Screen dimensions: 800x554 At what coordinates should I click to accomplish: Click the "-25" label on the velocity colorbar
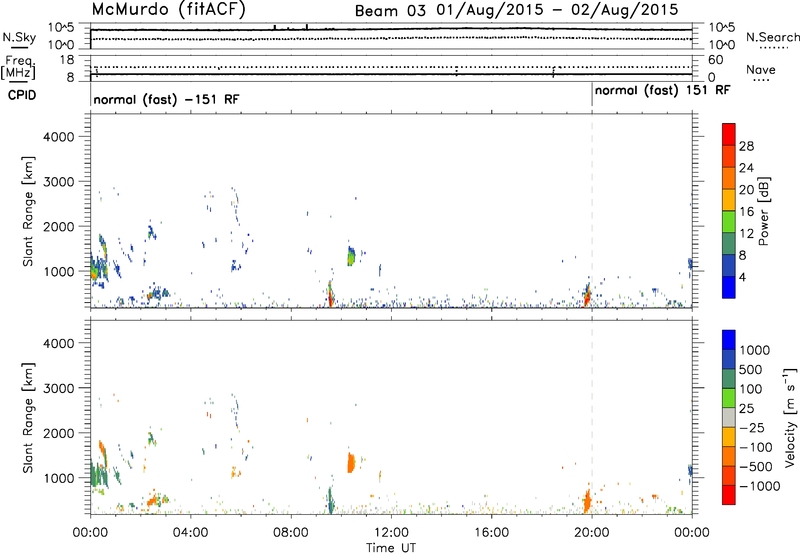click(751, 427)
